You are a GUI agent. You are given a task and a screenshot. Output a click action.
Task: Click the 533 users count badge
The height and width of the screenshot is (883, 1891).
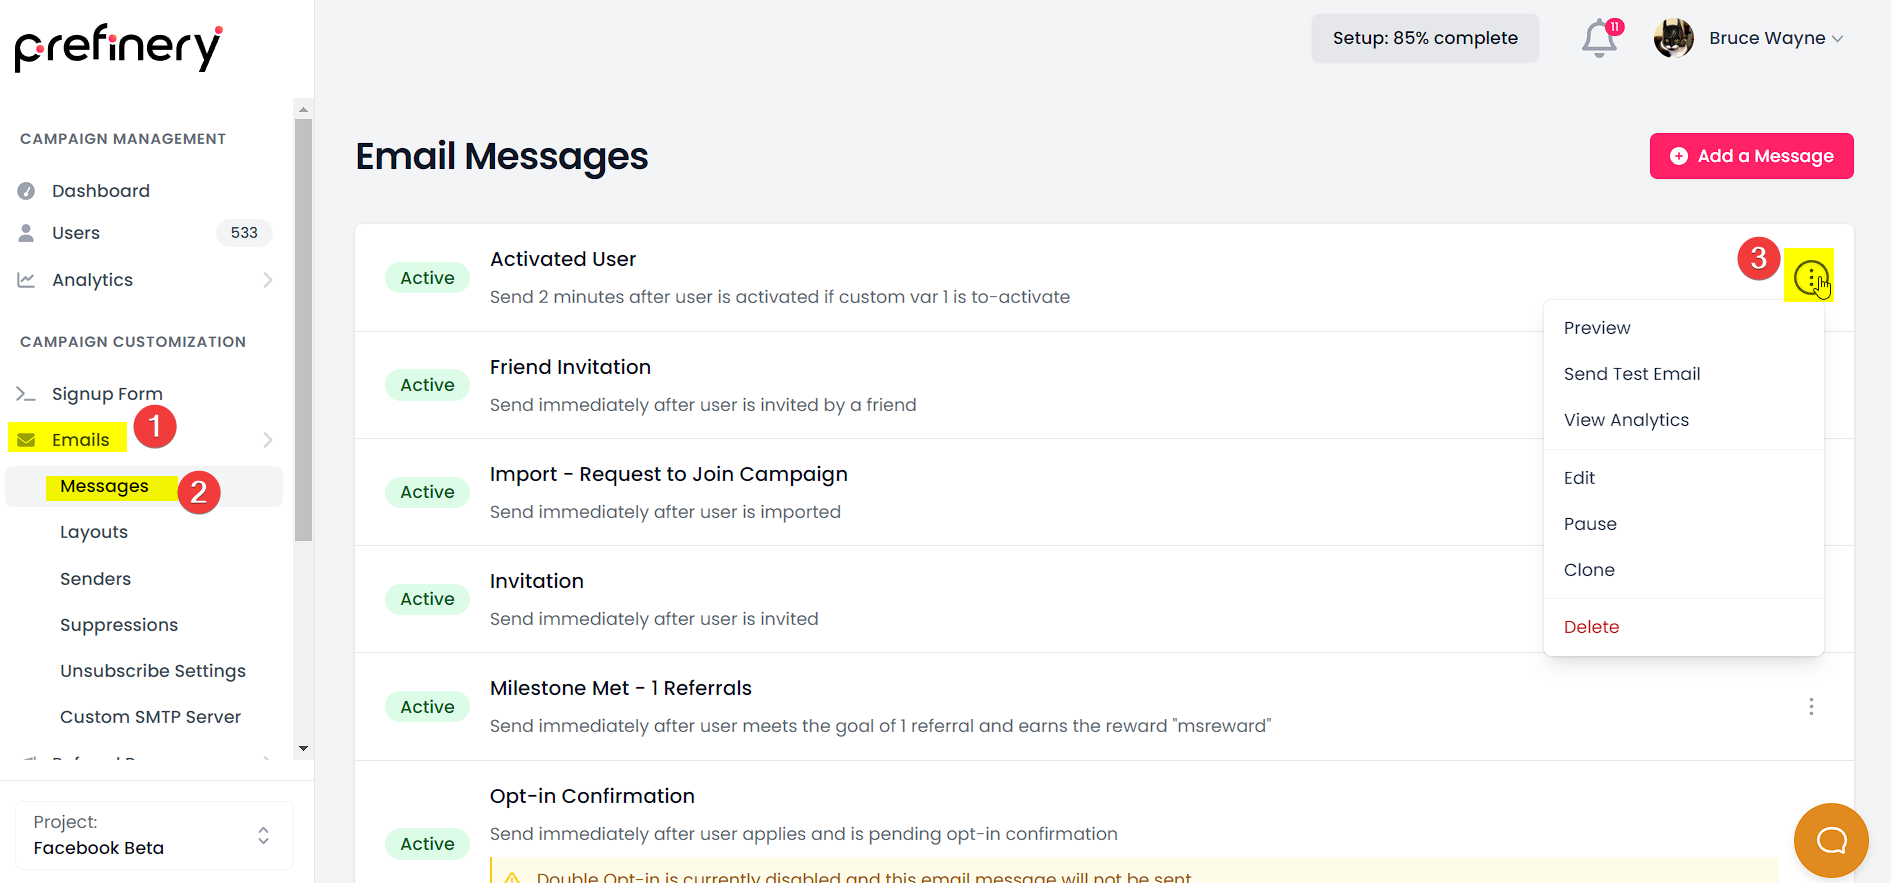coord(244,233)
